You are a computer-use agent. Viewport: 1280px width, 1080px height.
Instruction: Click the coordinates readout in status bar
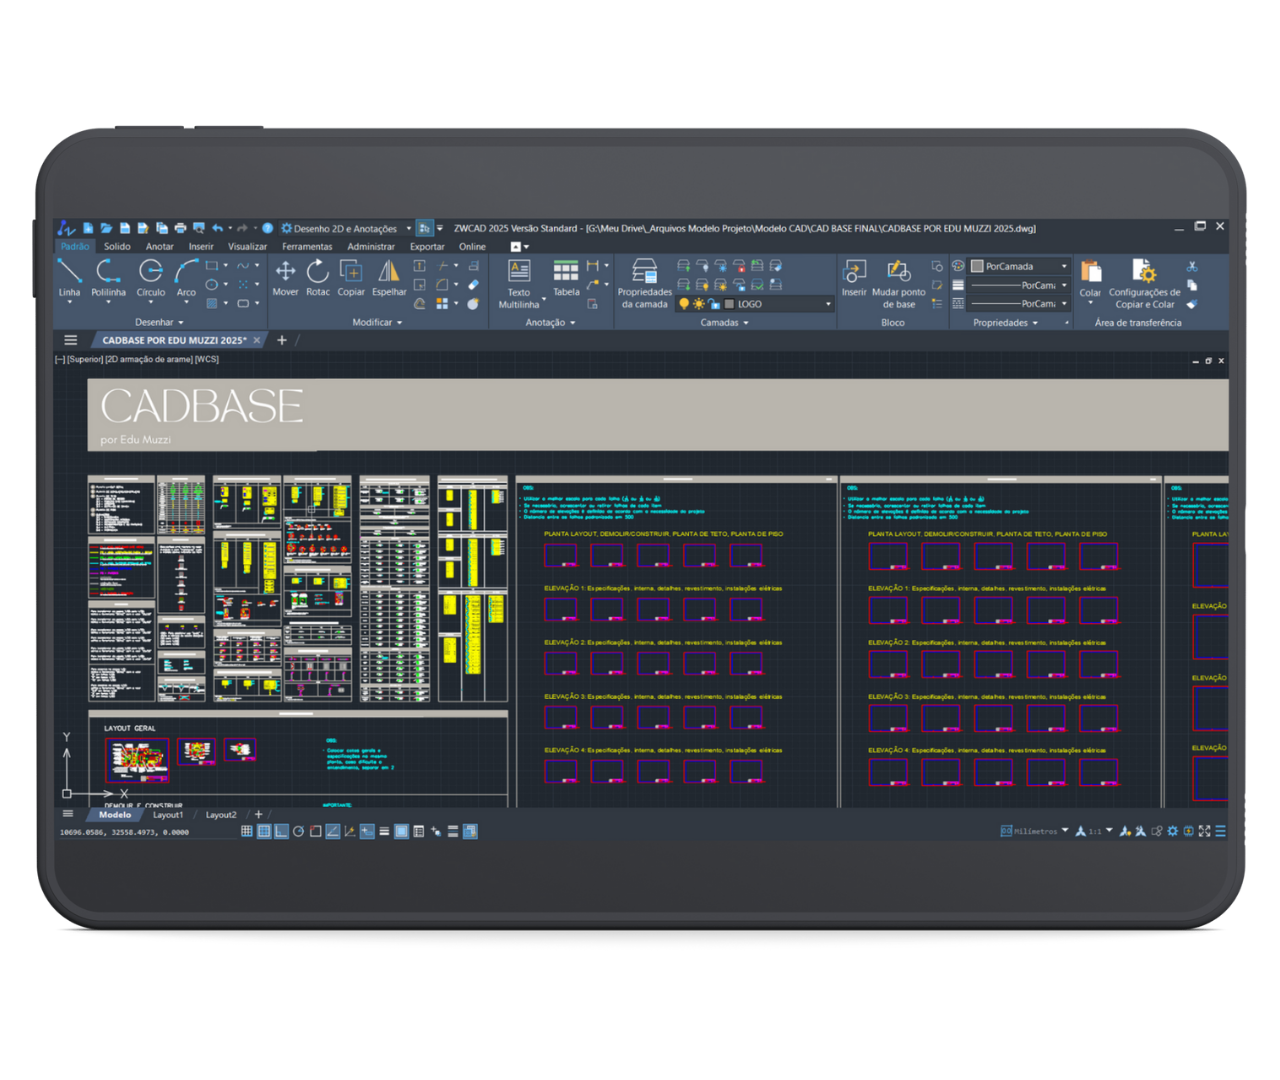click(124, 832)
